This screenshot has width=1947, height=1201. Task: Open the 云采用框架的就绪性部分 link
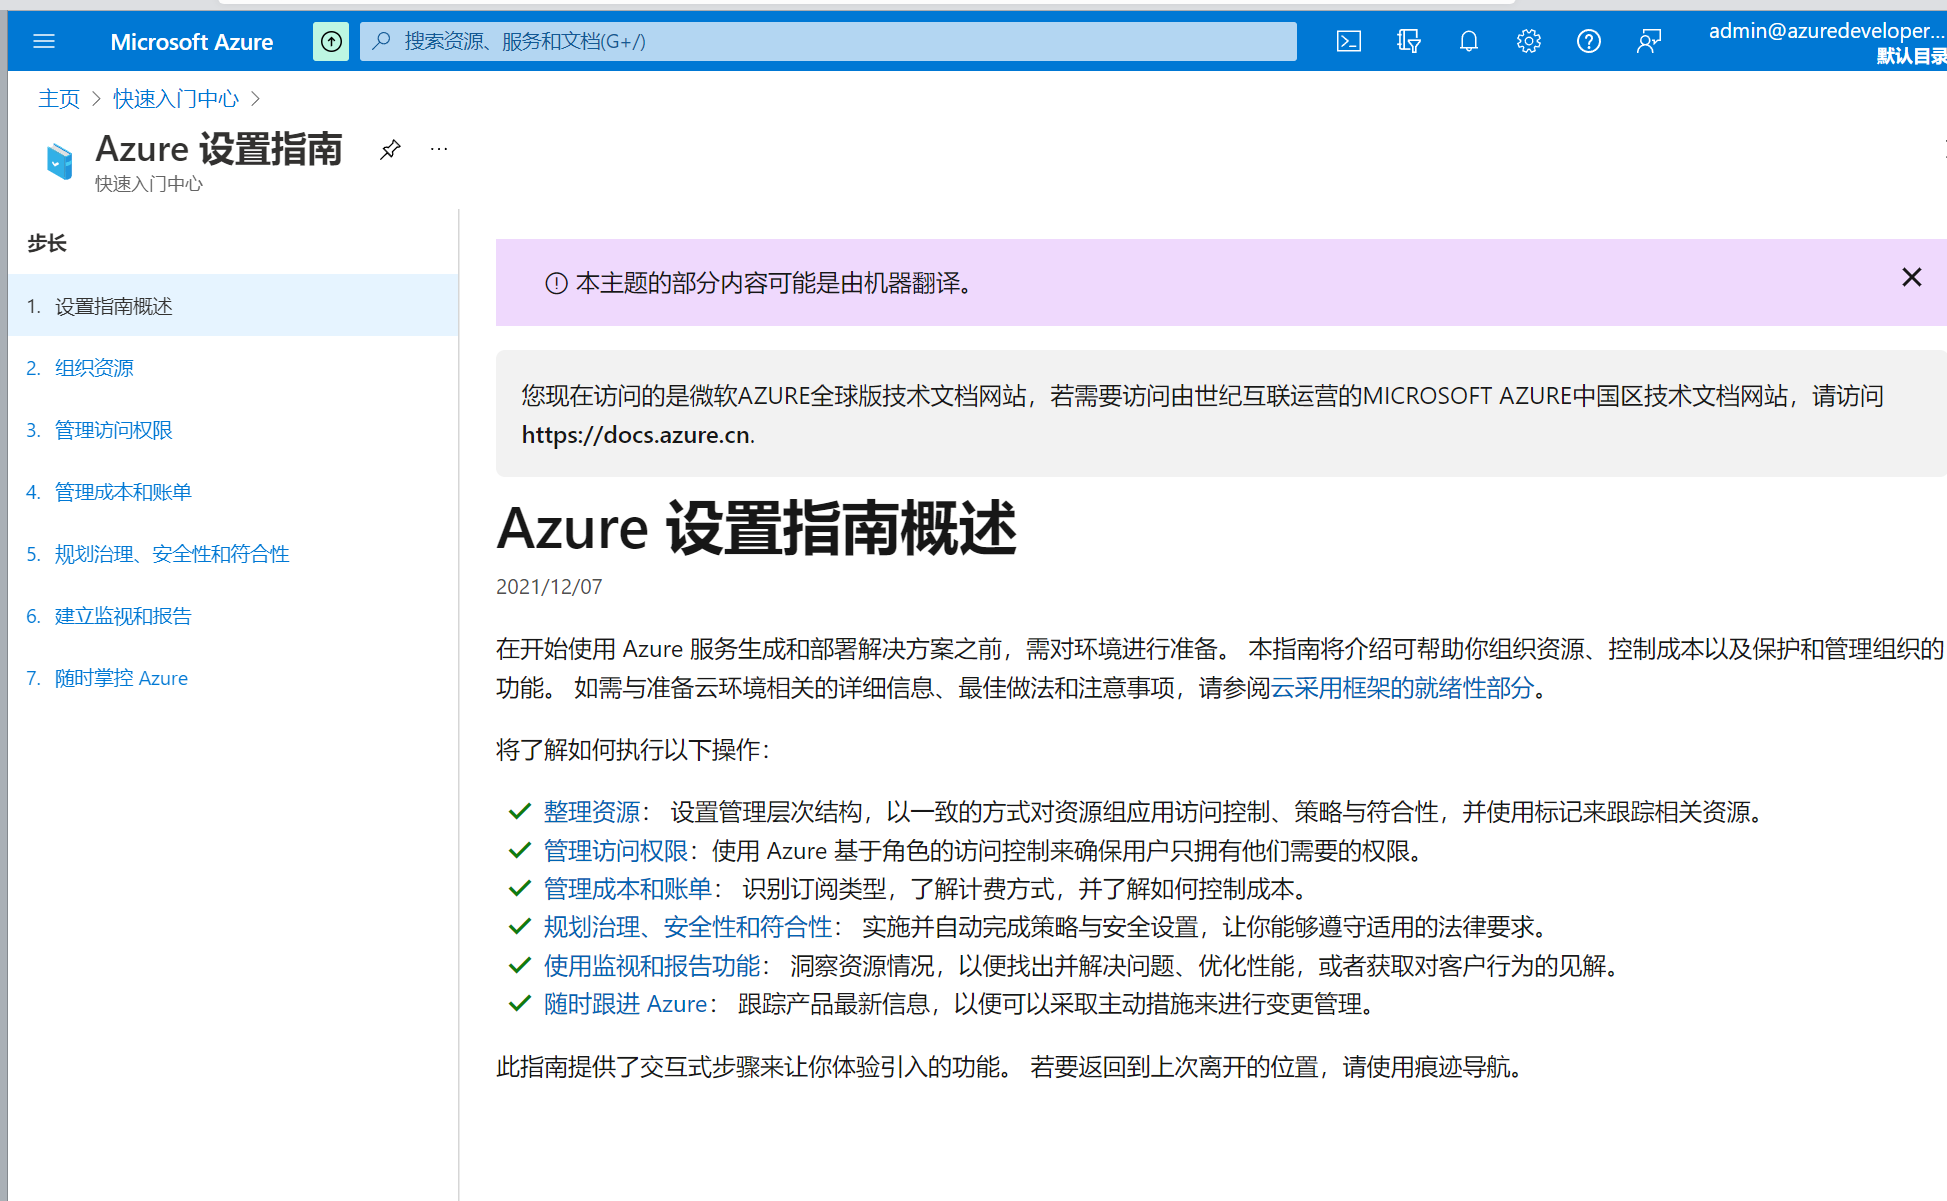(1402, 688)
